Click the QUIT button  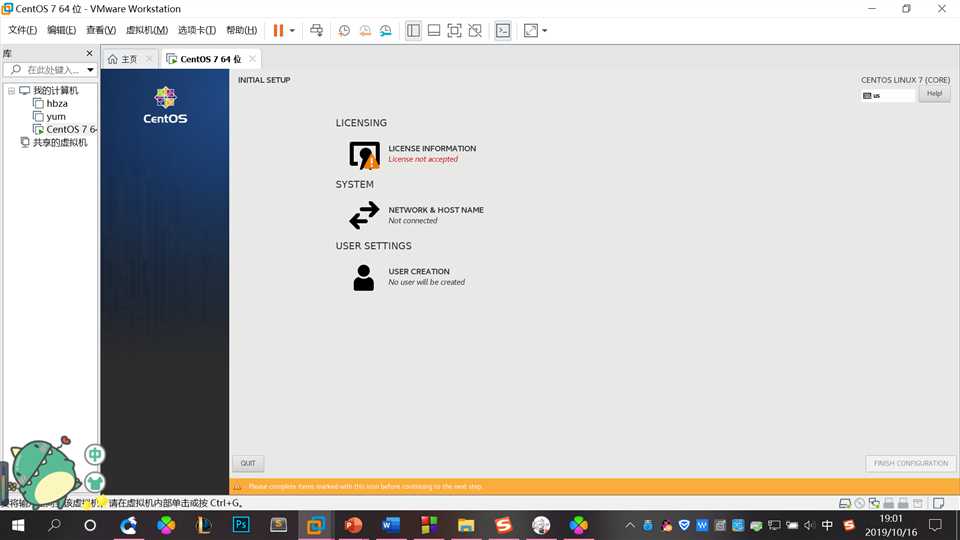[x=248, y=463]
